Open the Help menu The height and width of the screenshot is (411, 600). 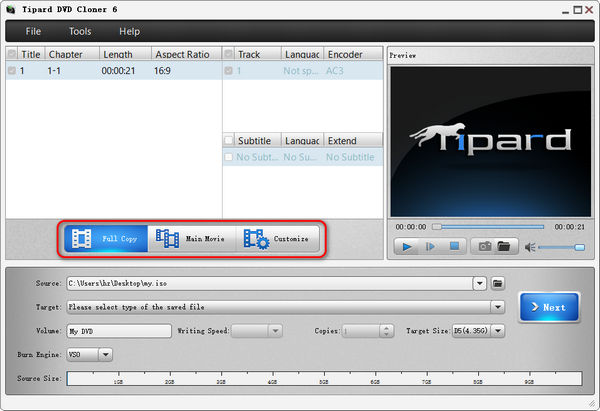(x=129, y=31)
